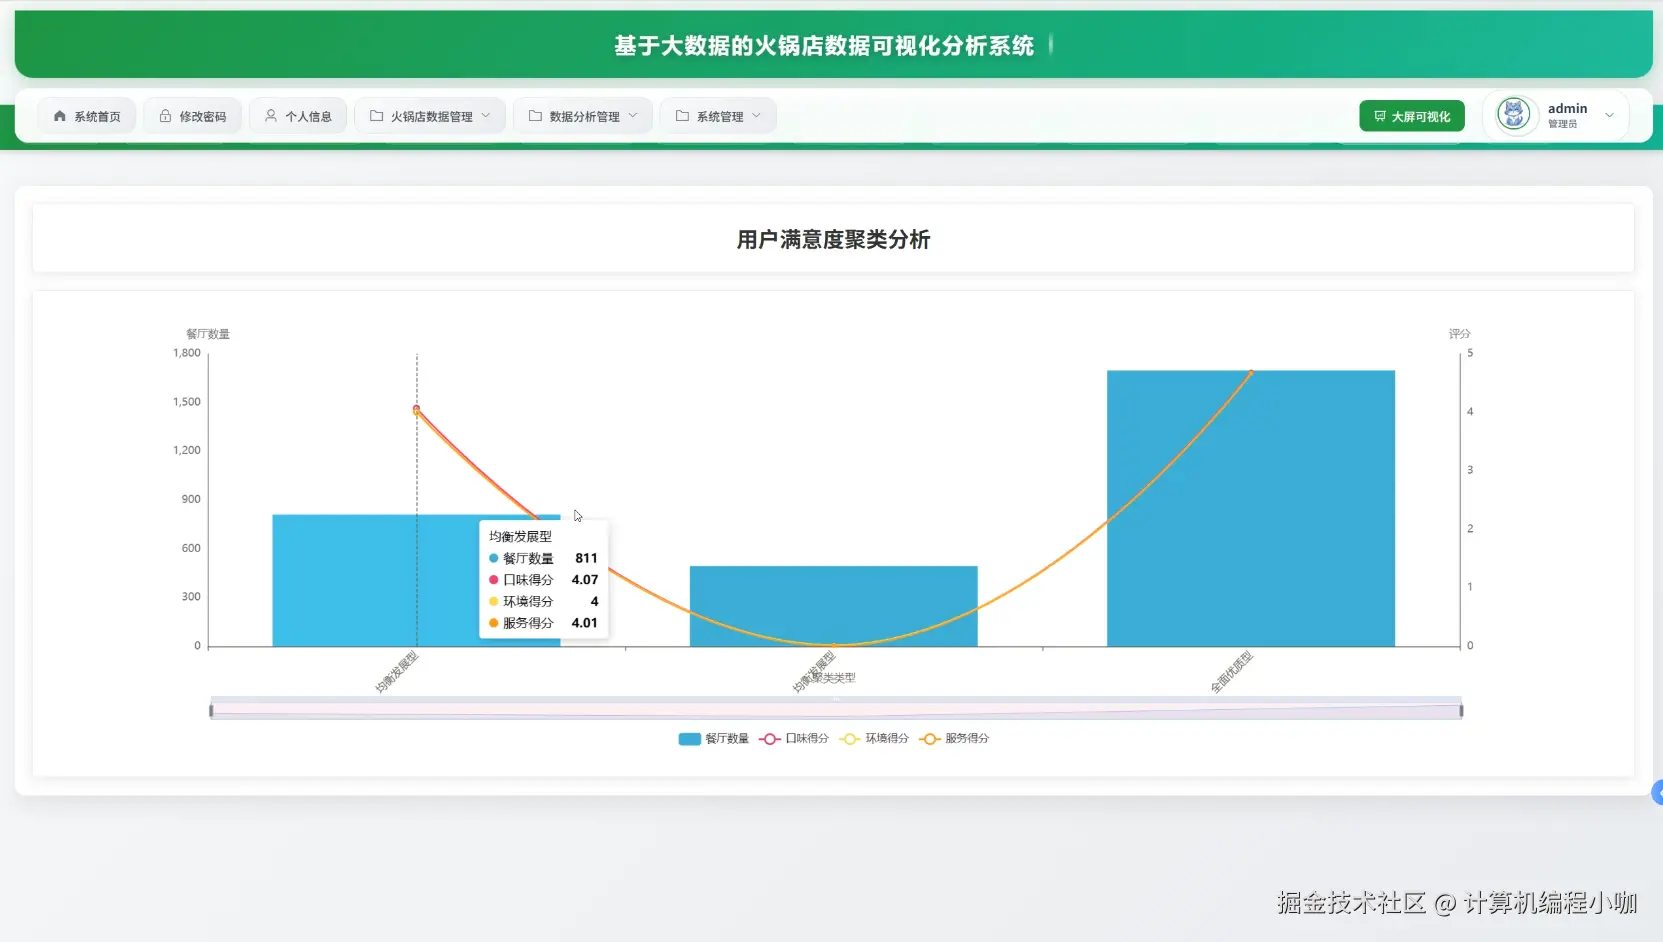Click the middle of the data zoom bar
1663x942 pixels.
(836, 708)
